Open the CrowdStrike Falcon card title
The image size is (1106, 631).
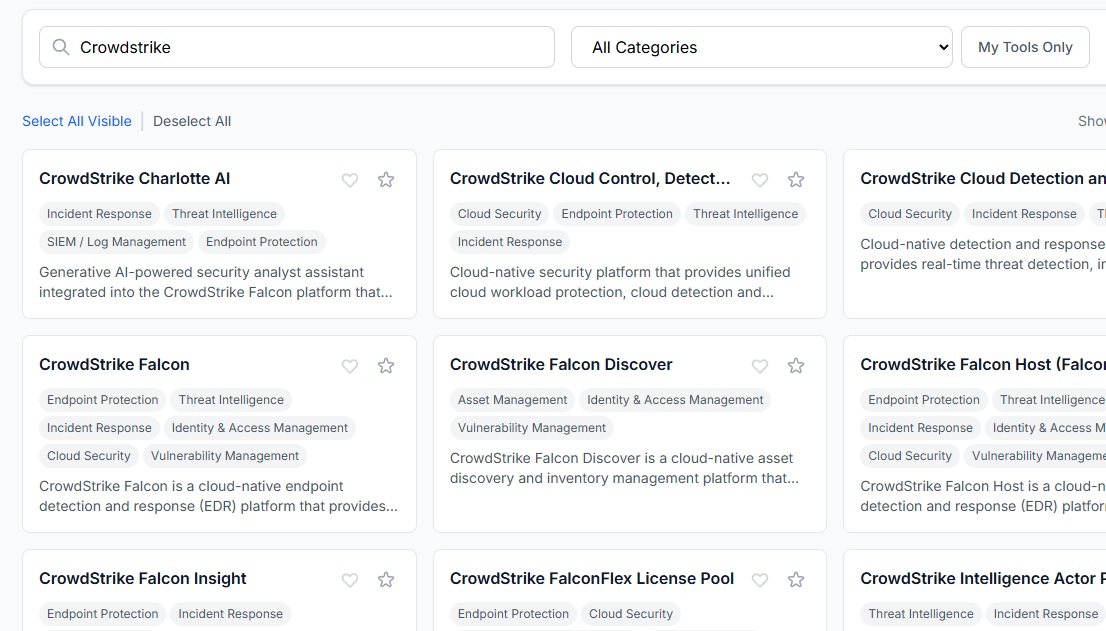click(114, 364)
